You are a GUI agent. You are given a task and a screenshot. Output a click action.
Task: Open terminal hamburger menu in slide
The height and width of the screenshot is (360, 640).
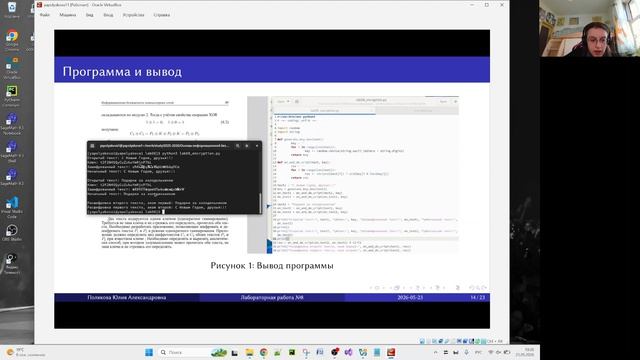(92, 146)
